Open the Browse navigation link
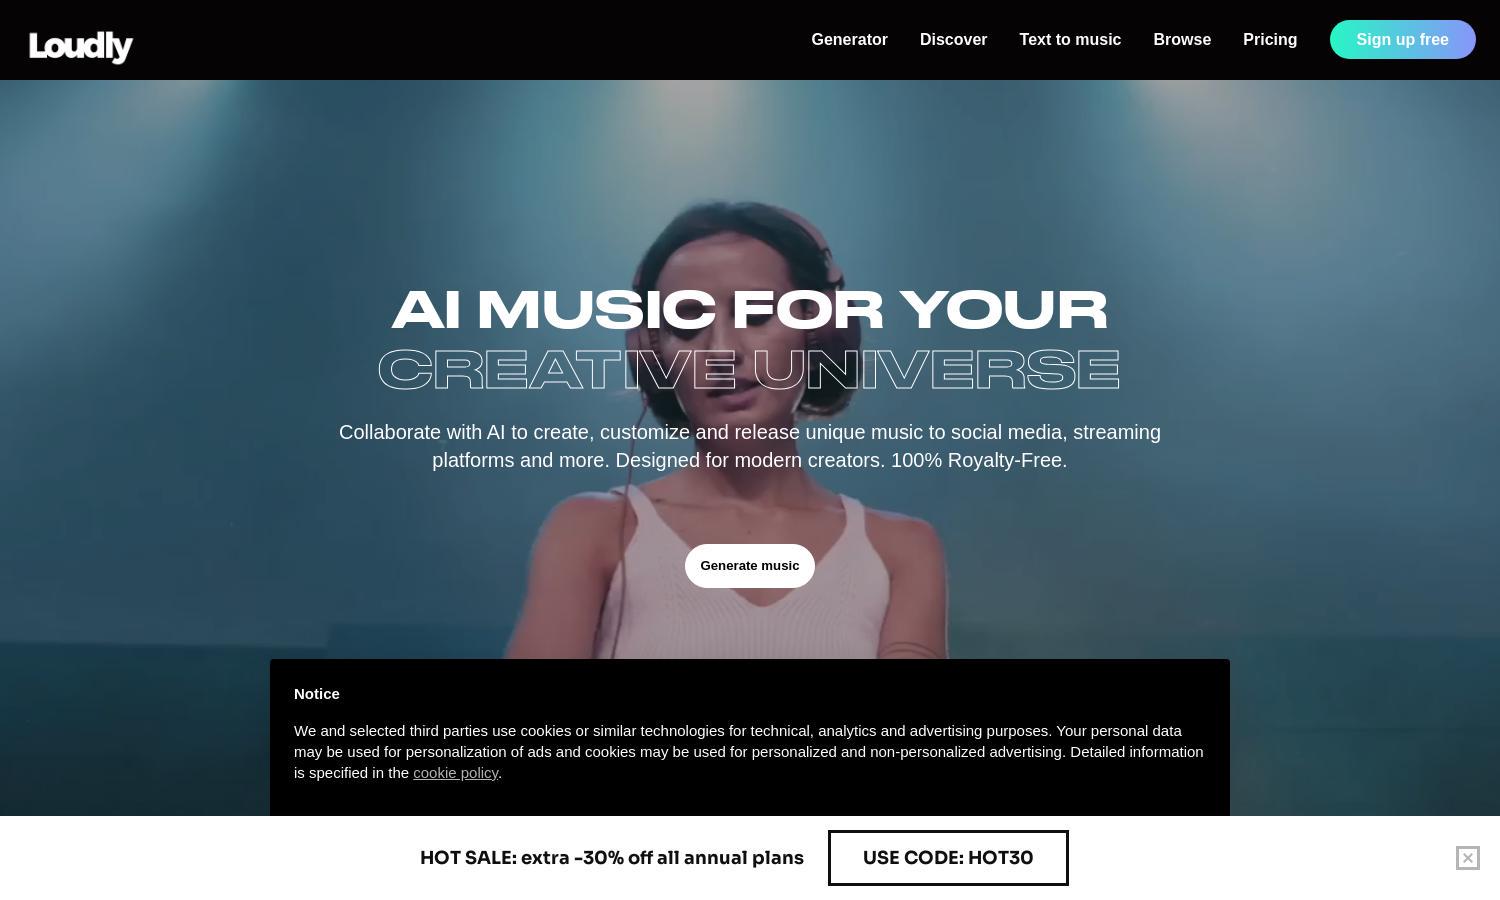Image resolution: width=1500 pixels, height=900 pixels. pyautogui.click(x=1182, y=40)
